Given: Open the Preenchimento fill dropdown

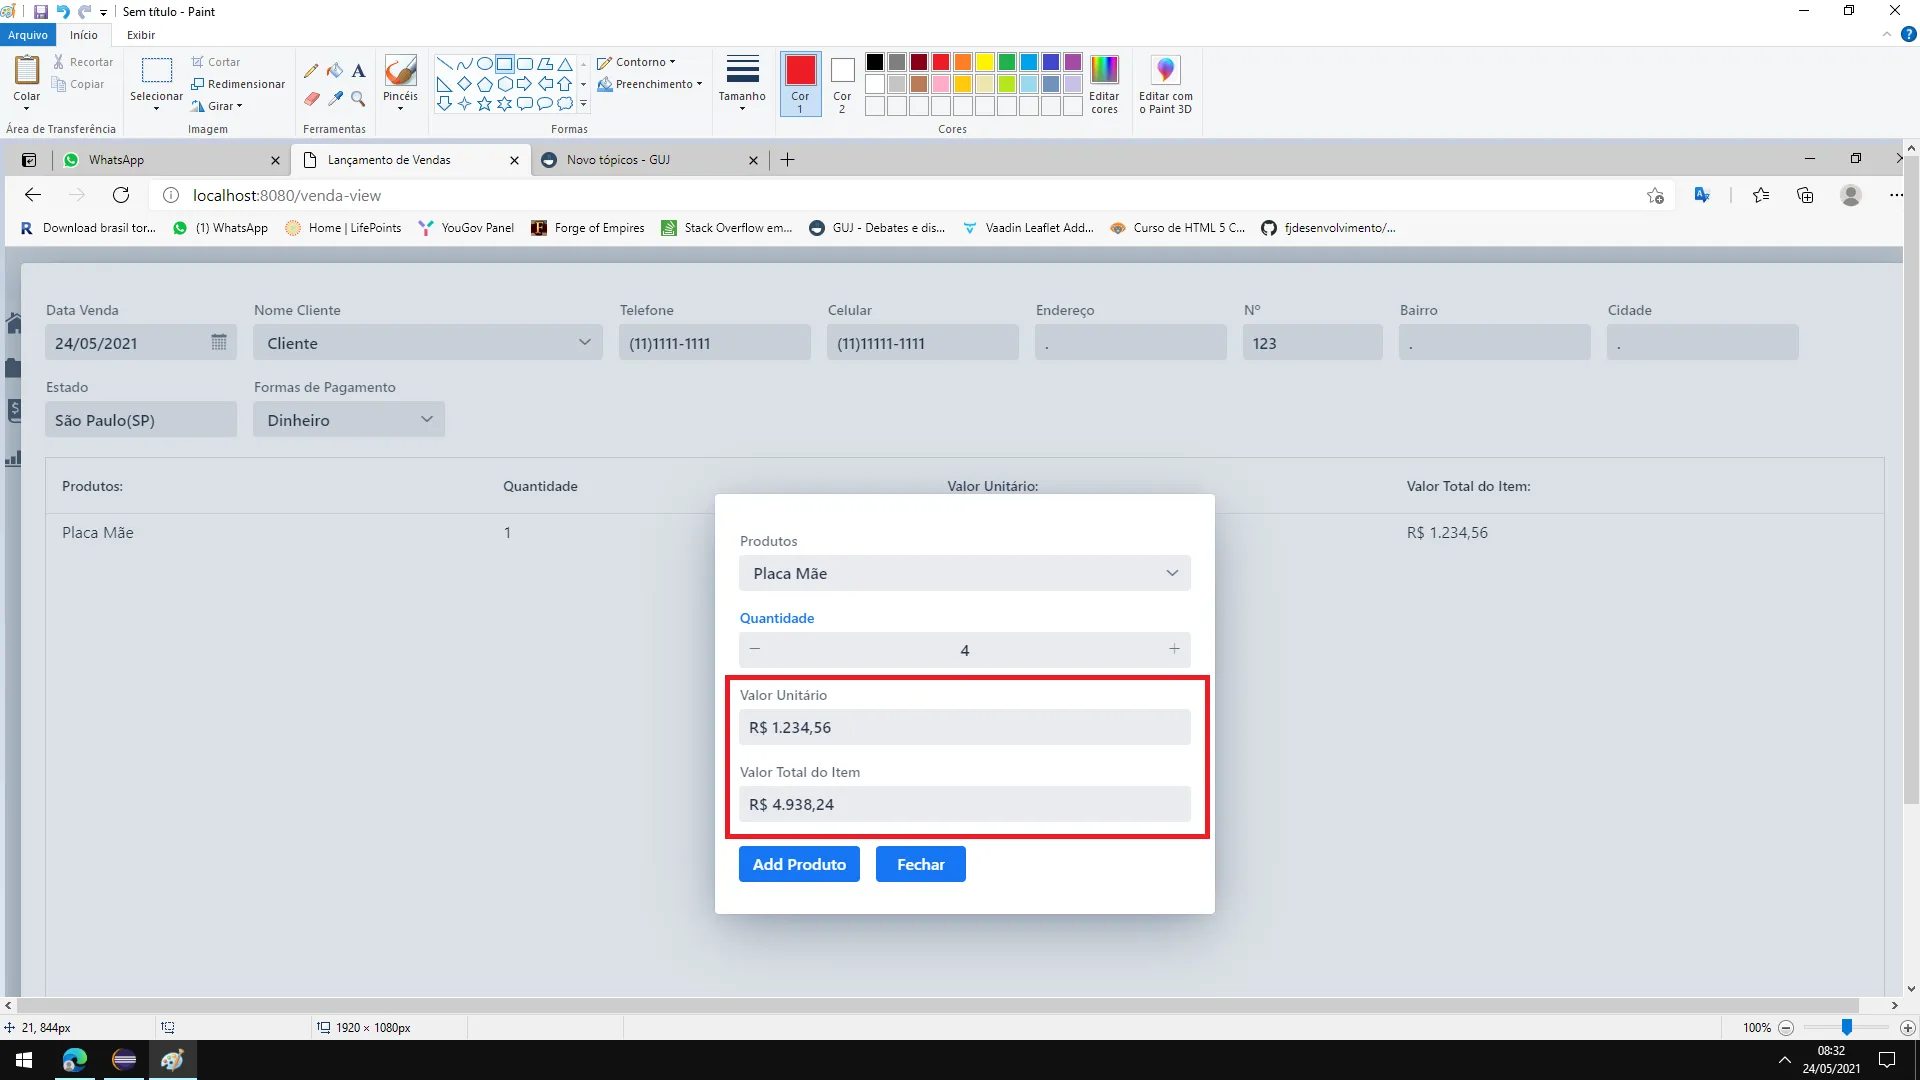Looking at the screenshot, I should [653, 84].
